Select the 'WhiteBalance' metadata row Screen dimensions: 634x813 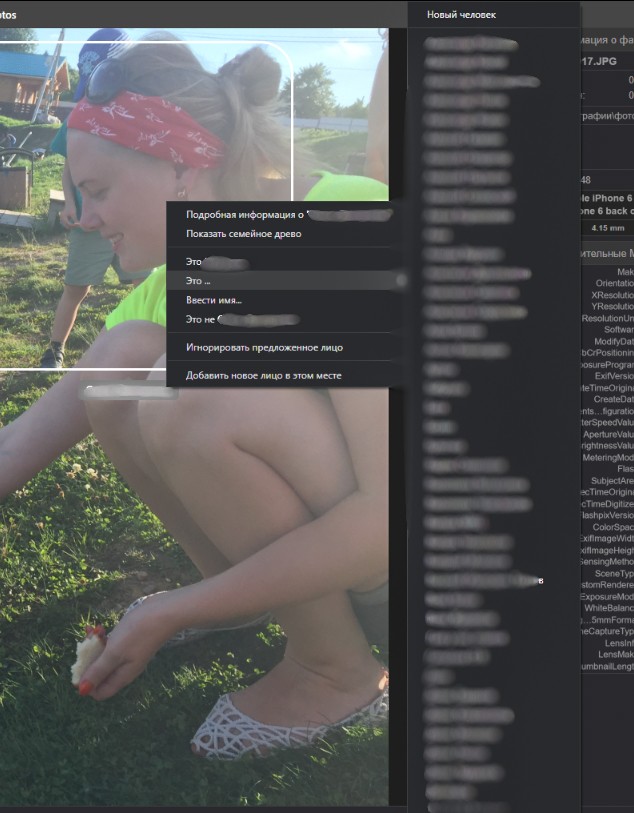click(x=609, y=608)
